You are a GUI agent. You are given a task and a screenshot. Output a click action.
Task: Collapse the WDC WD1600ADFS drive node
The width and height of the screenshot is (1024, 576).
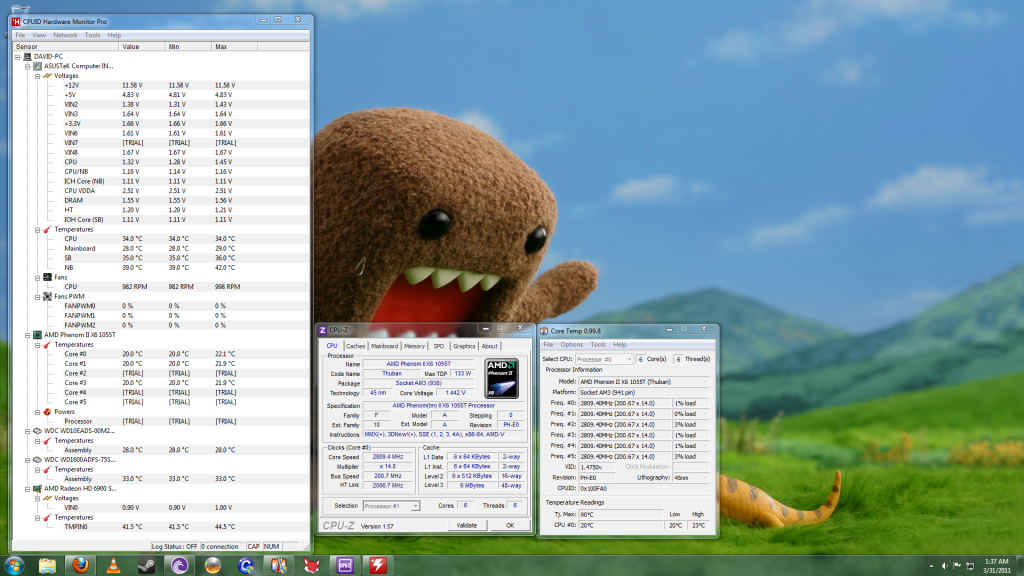click(27, 460)
